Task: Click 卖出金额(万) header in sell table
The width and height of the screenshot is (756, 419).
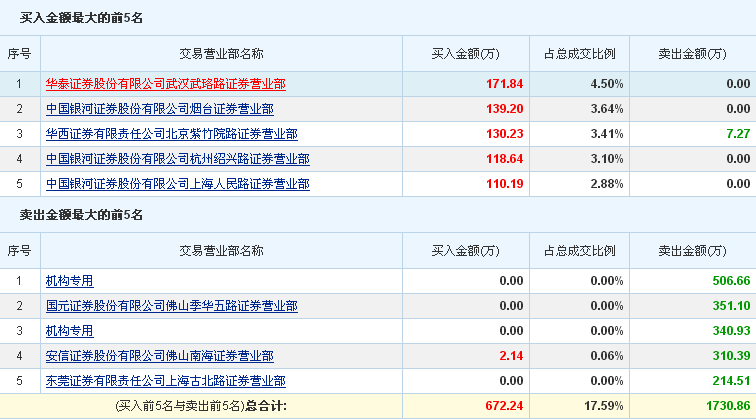Action: 692,251
